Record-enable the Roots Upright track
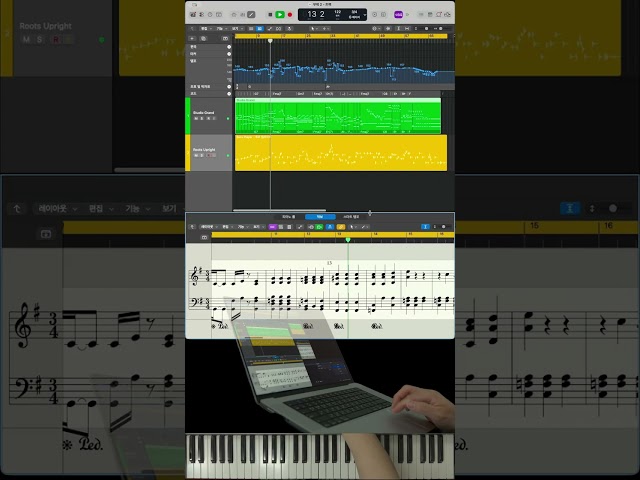 [x=209, y=156]
